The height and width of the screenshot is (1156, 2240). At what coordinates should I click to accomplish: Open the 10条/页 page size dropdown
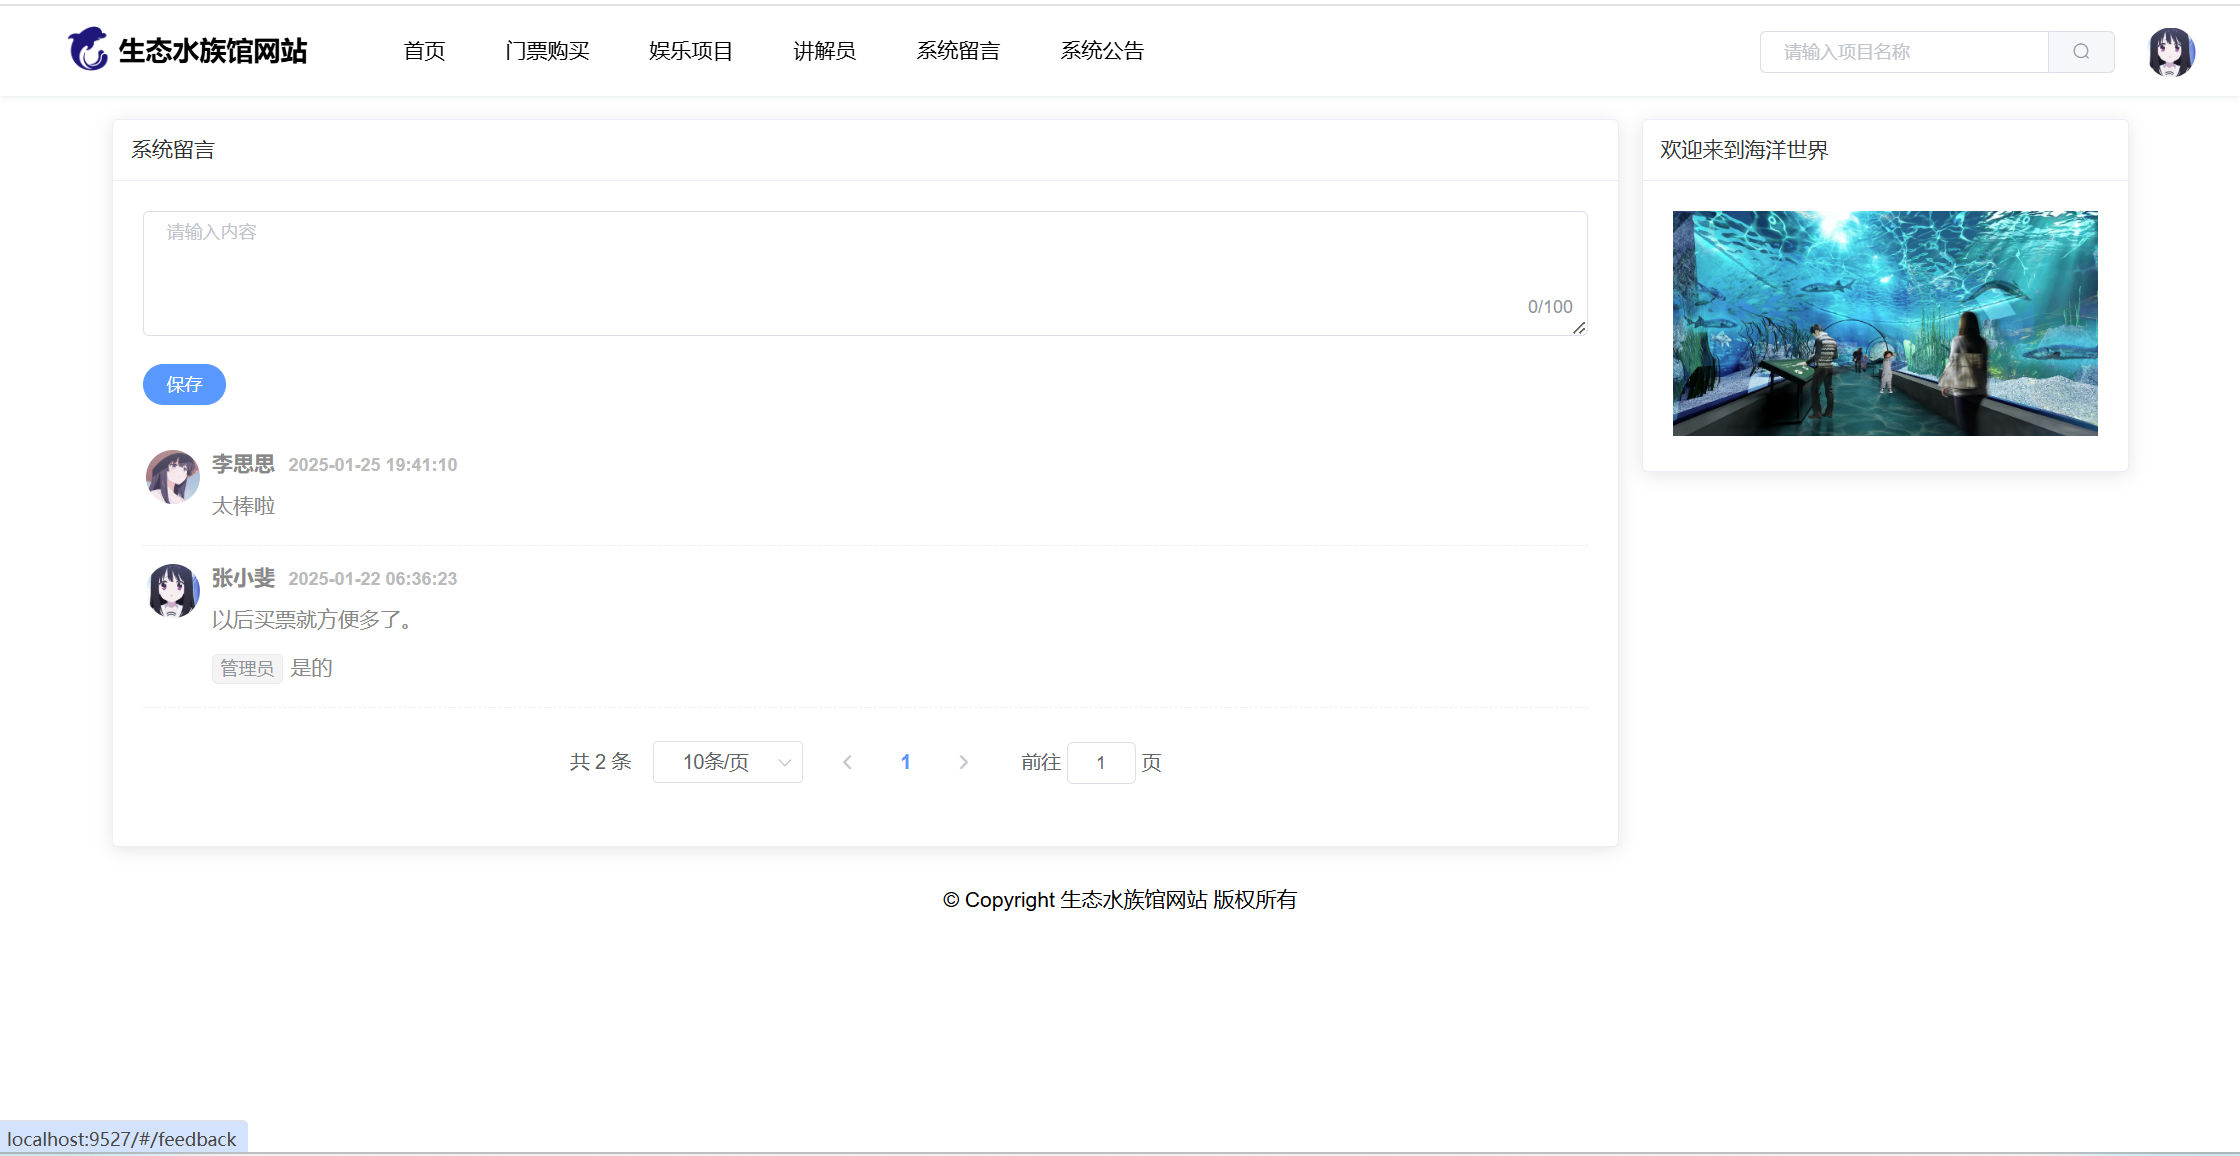(x=727, y=762)
